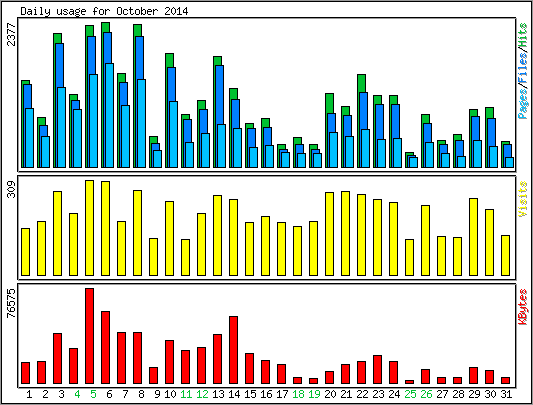Click the day 25 label on axis
Viewport: 533px width, 405px height.
(410, 394)
